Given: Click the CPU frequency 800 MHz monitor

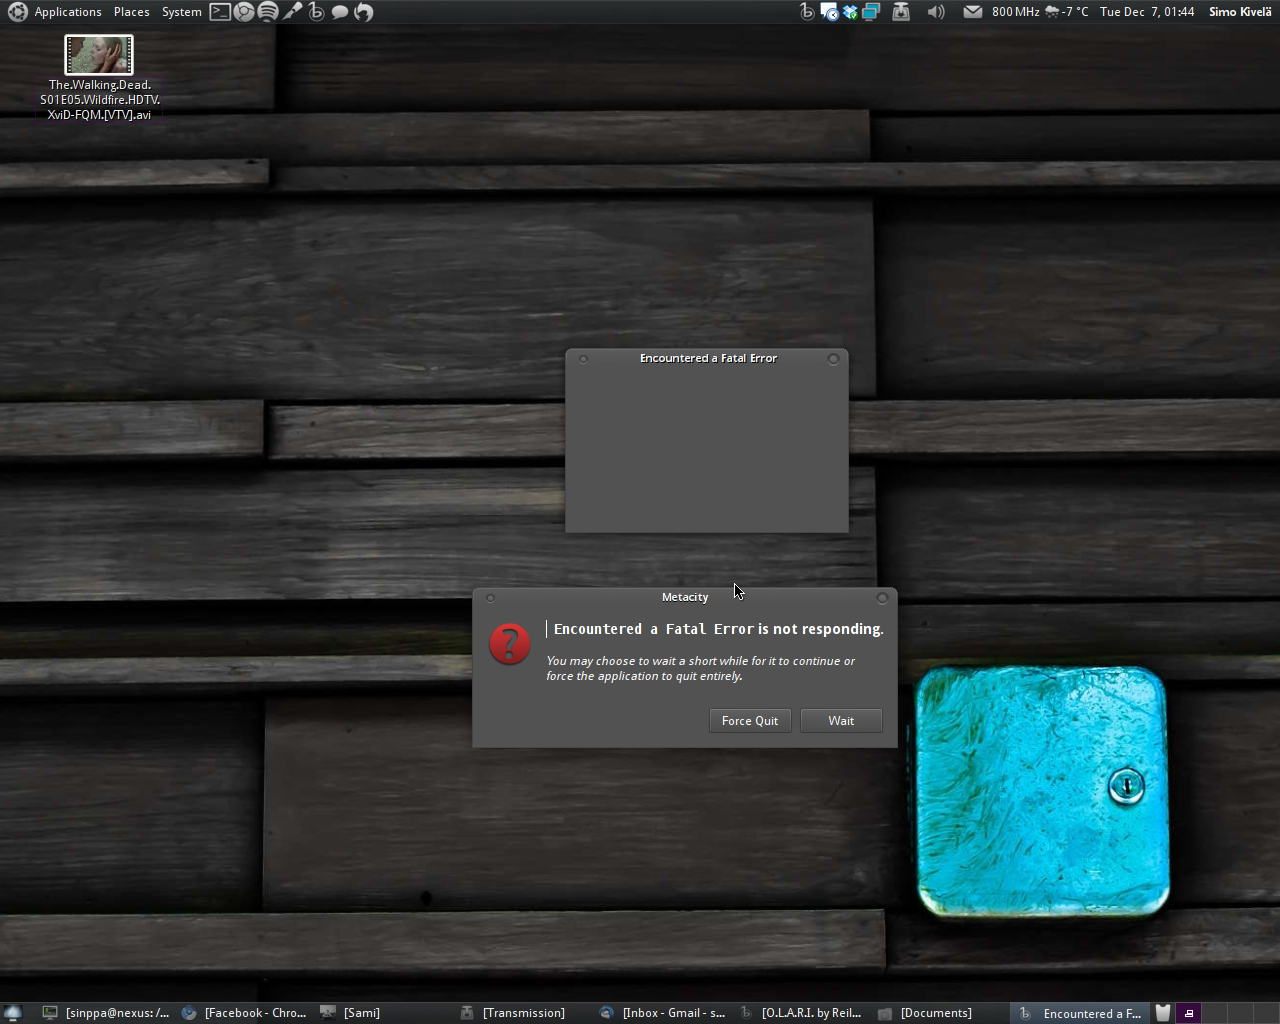Looking at the screenshot, I should [x=1015, y=12].
